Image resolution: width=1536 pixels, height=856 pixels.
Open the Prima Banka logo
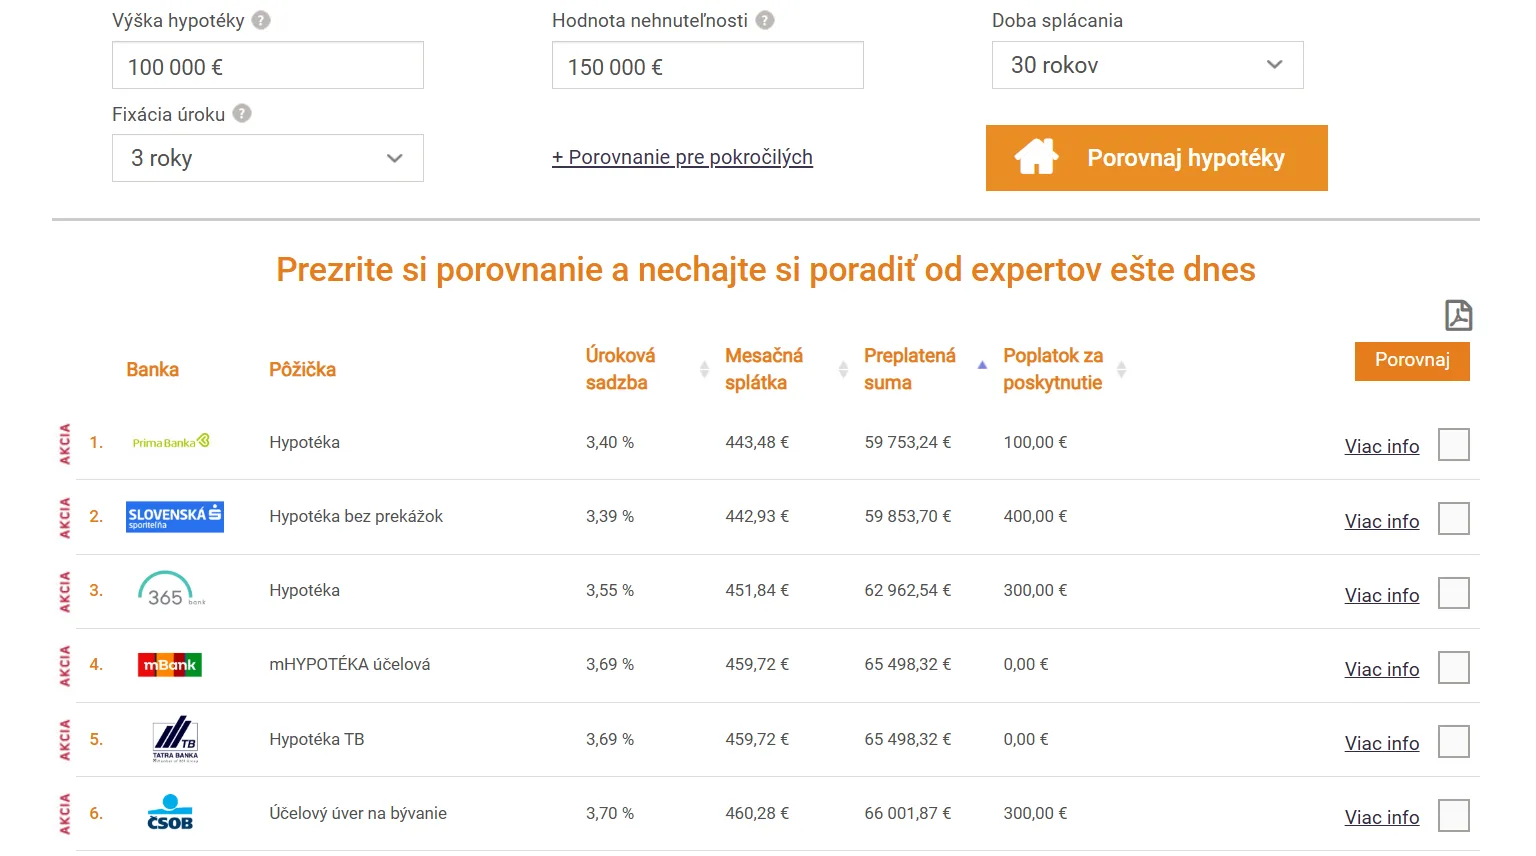171,442
